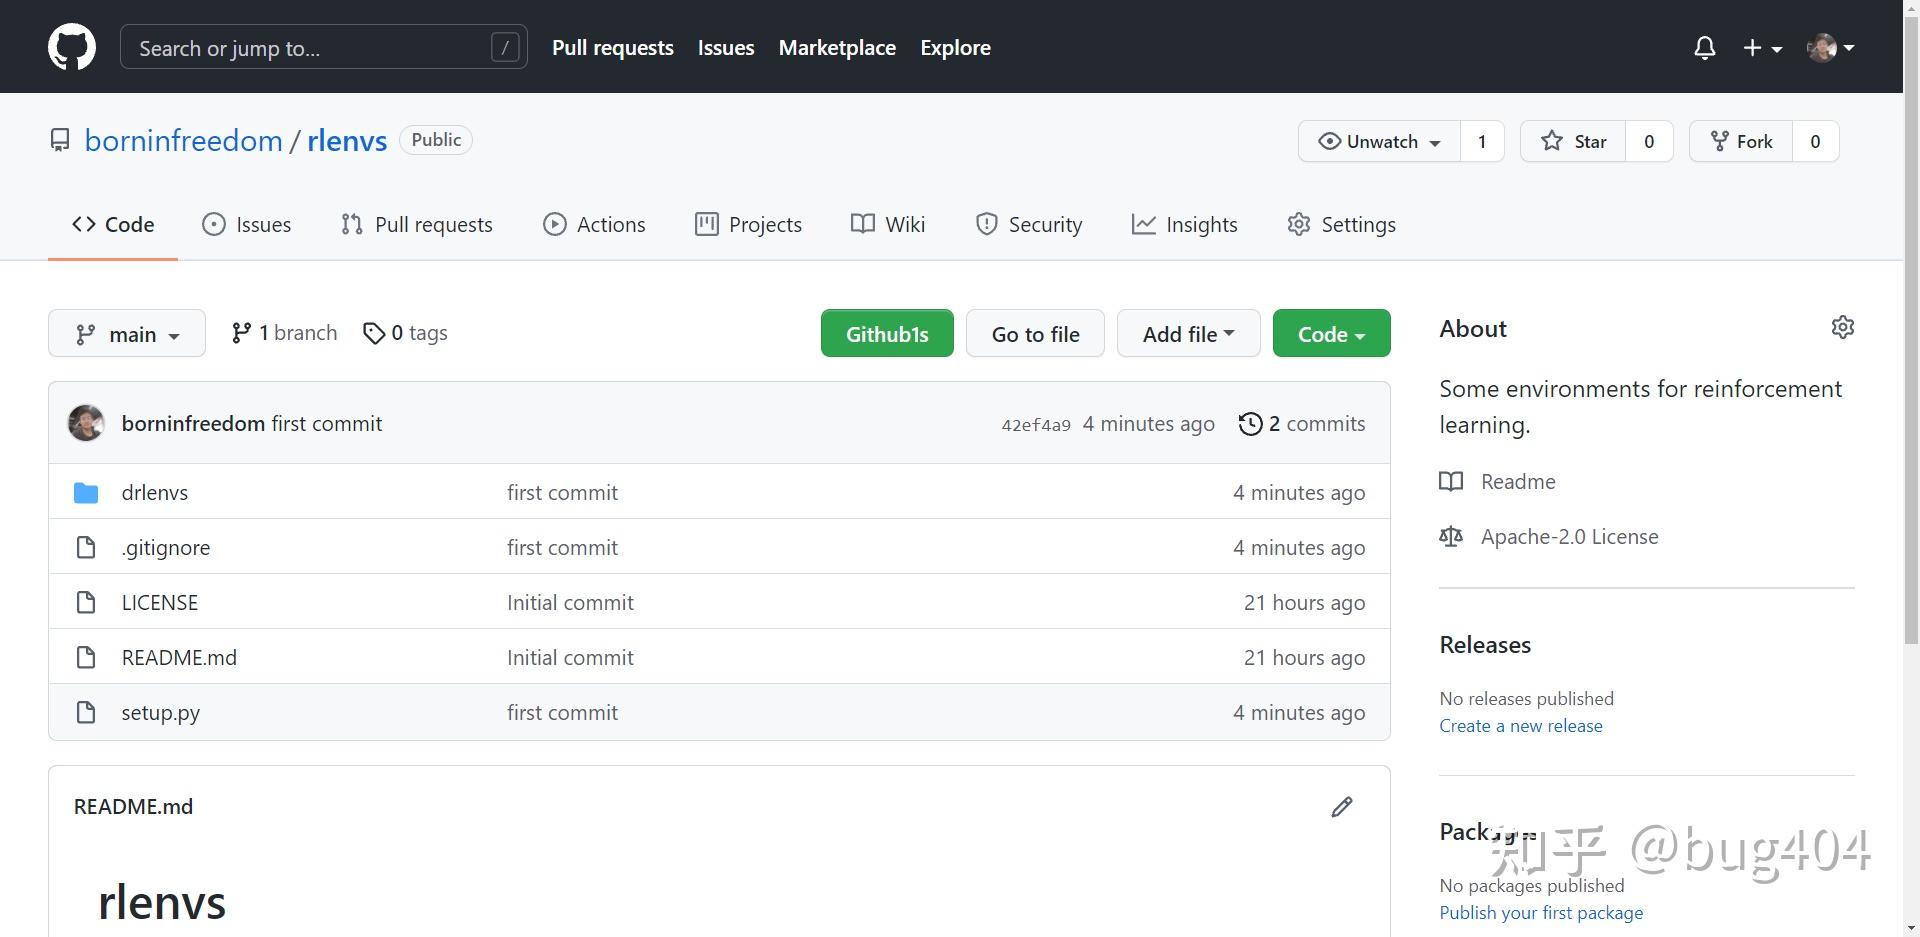The image size is (1920, 937).
Task: Edit README with the pencil icon
Action: [1342, 807]
